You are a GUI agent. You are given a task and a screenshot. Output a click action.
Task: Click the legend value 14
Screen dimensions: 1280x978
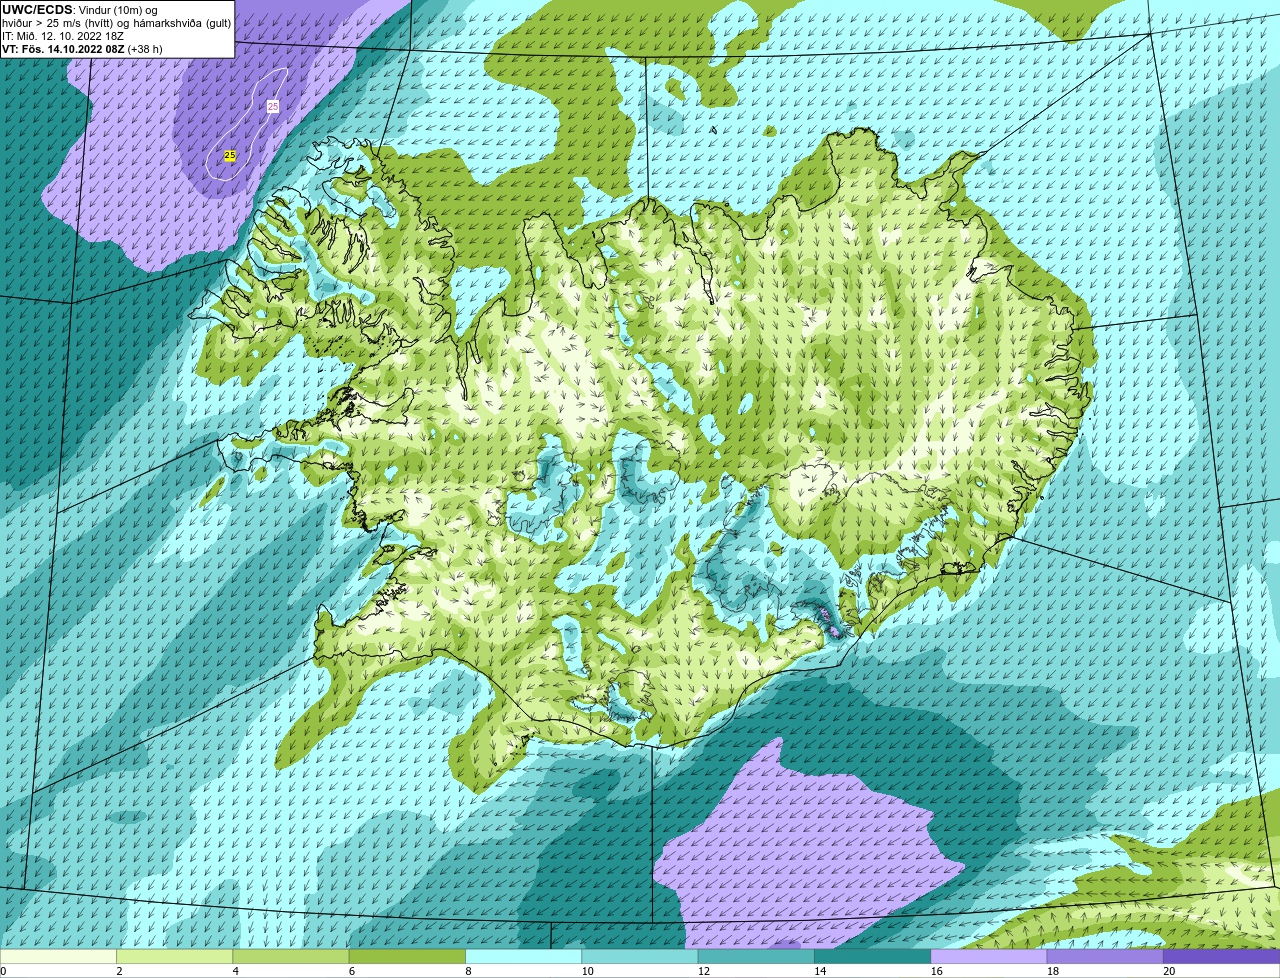tap(820, 971)
